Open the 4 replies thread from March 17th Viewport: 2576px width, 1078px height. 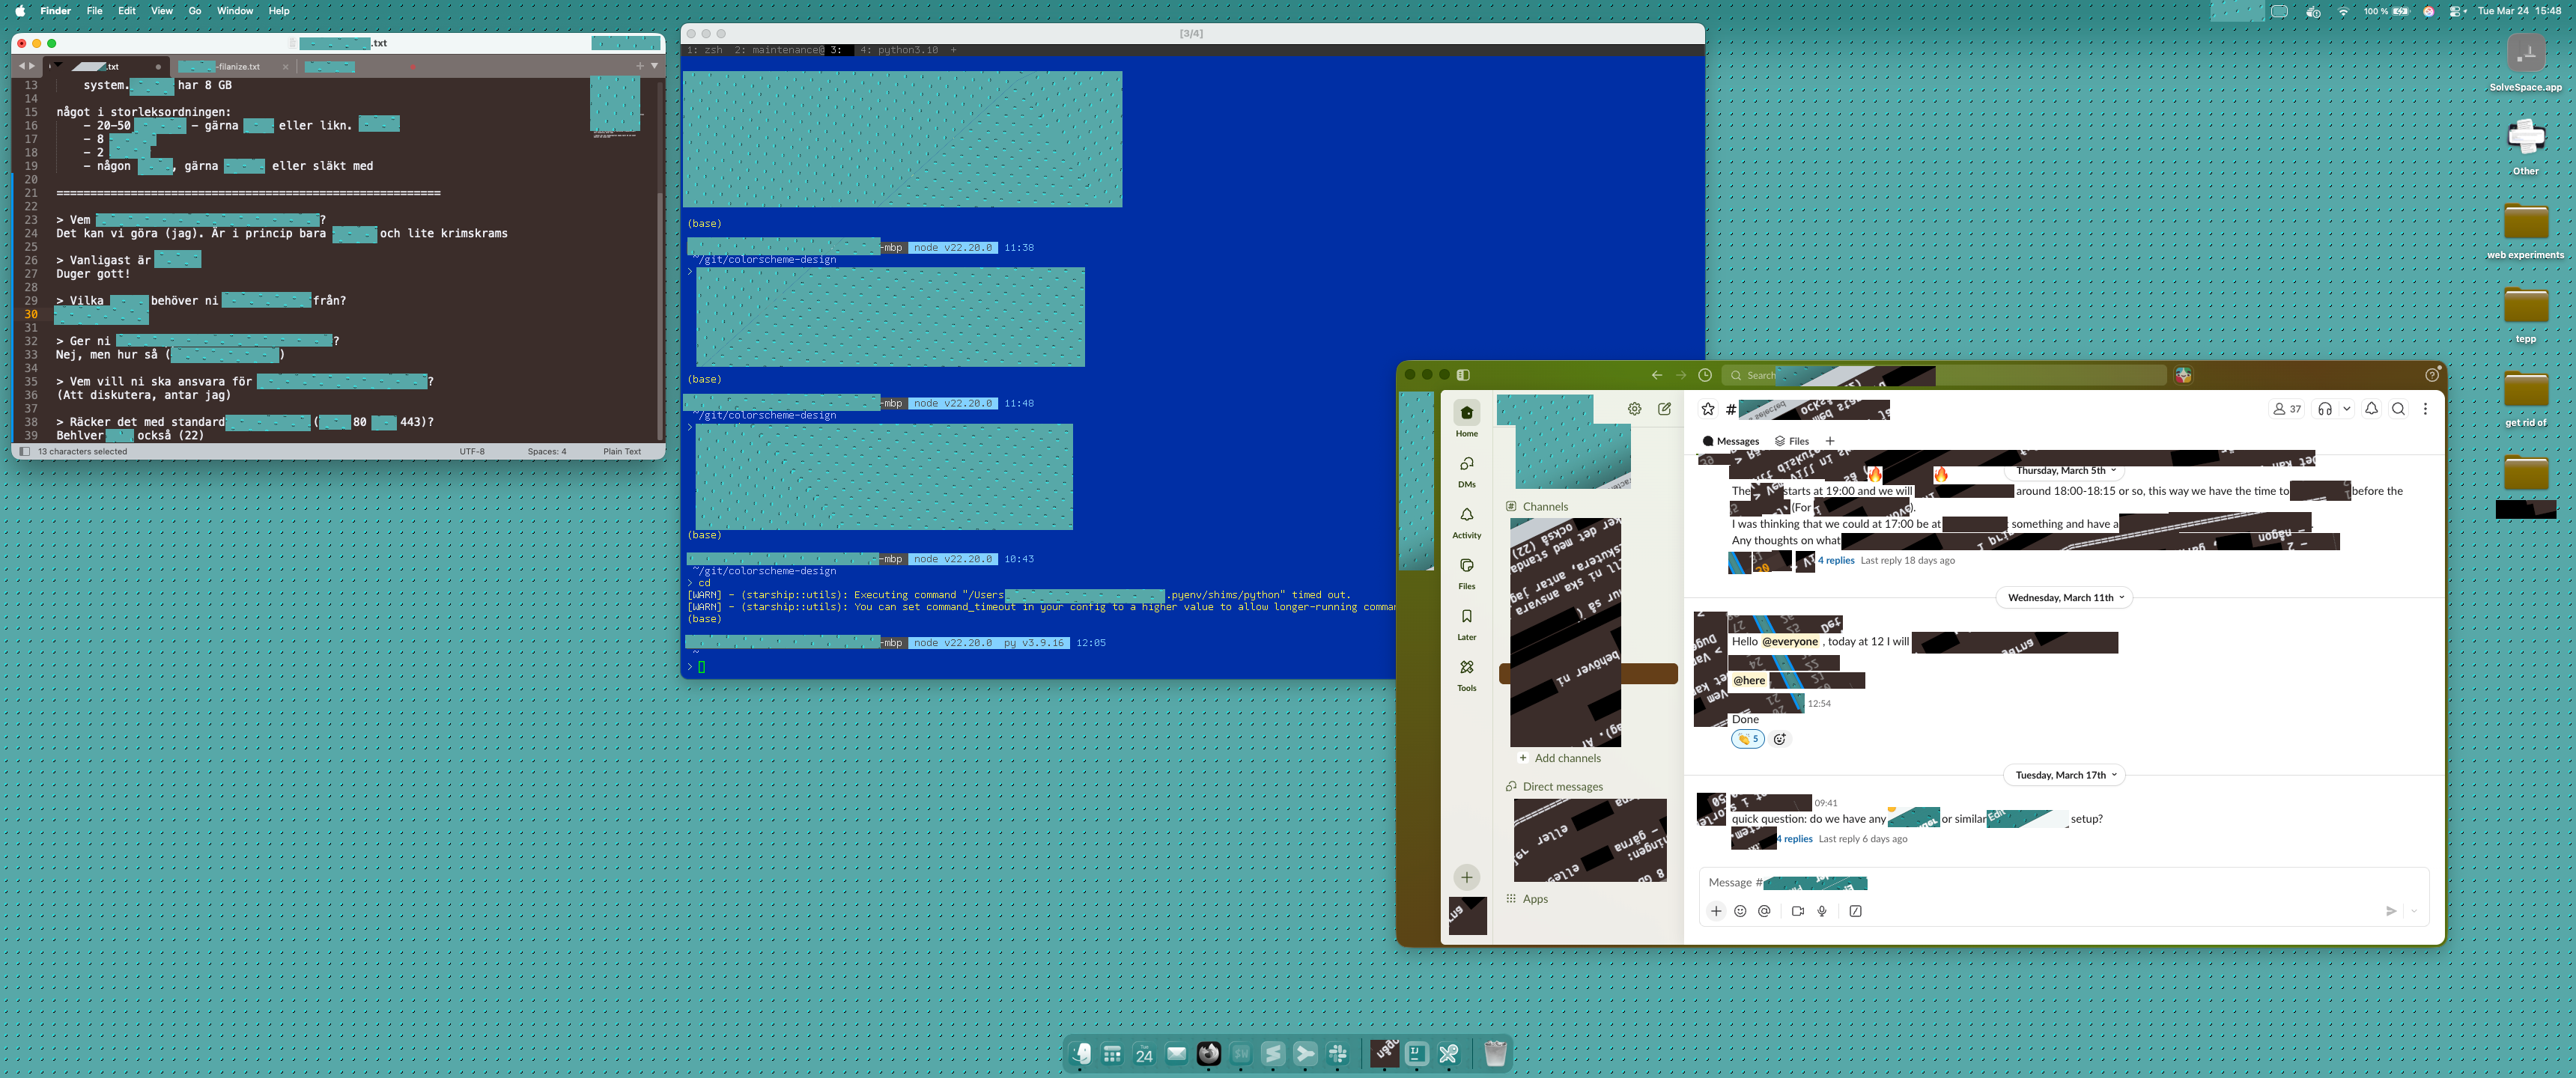pyautogui.click(x=1795, y=839)
